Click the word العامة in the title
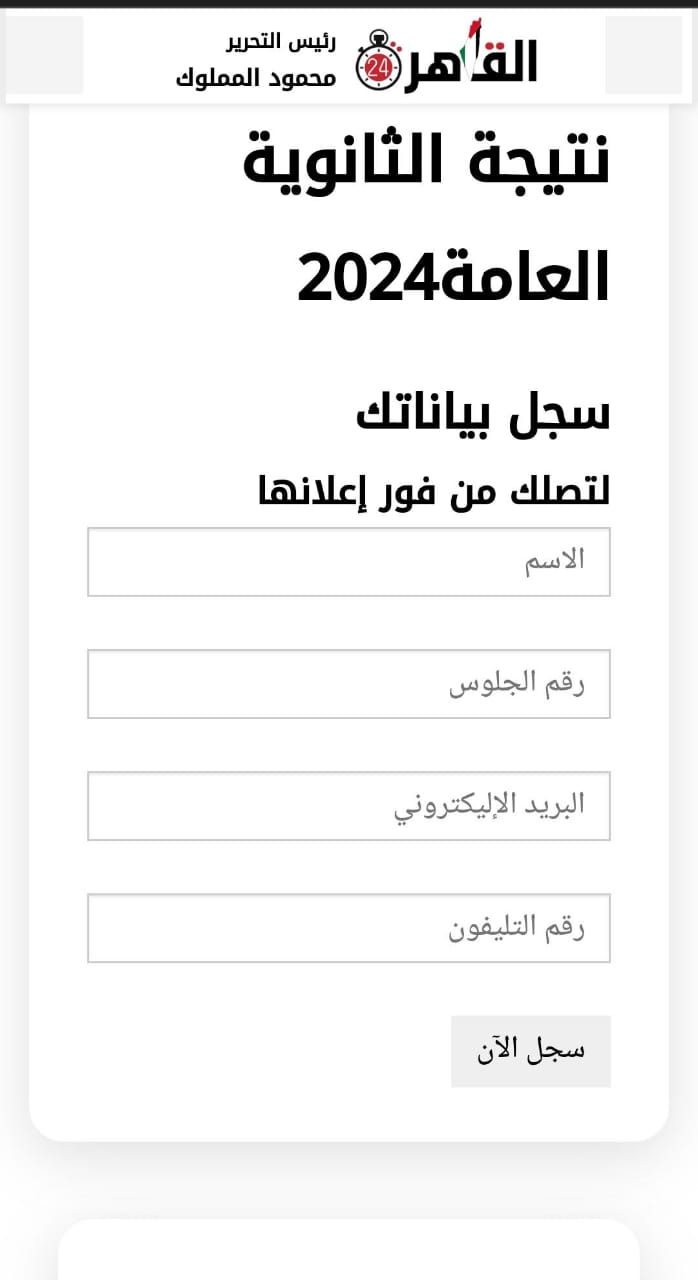The height and width of the screenshot is (1280, 698). (523, 277)
